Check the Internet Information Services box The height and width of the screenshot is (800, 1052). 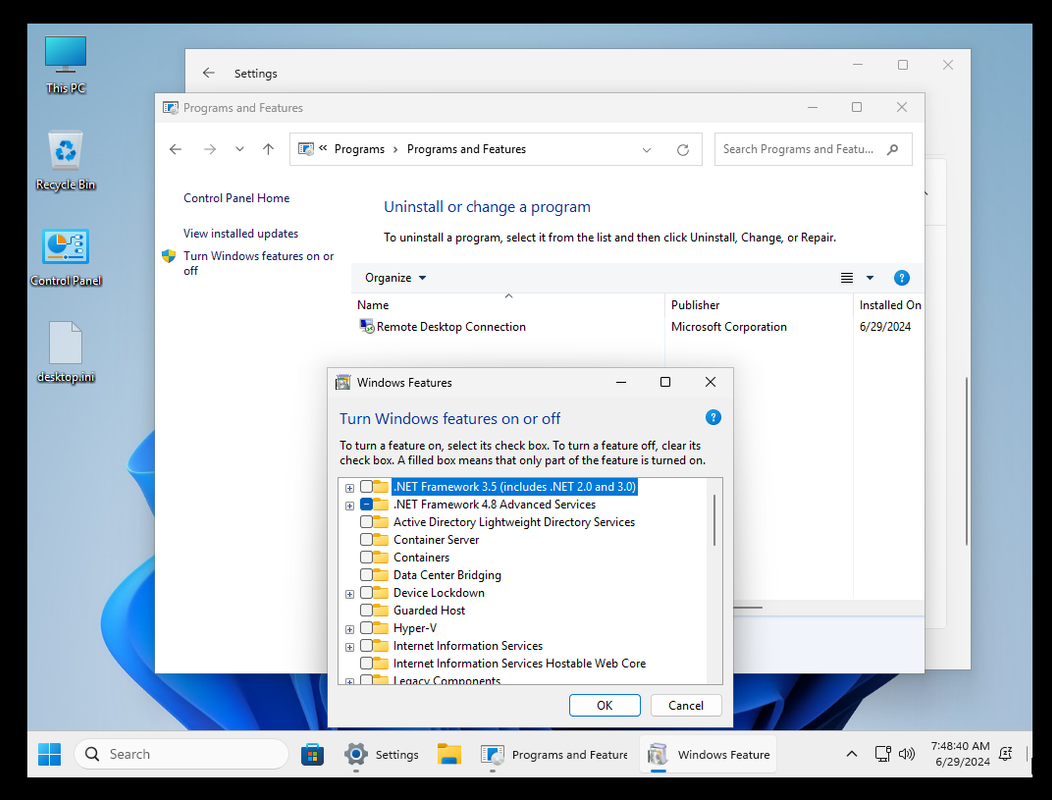[x=366, y=646]
